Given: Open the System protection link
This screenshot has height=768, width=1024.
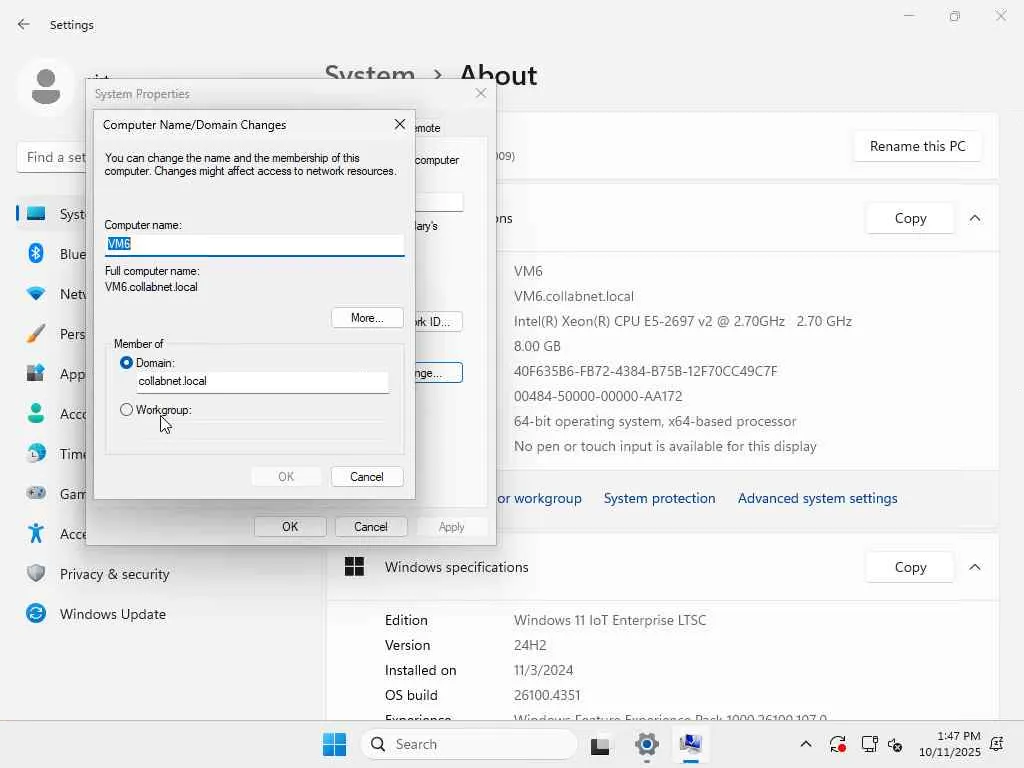Looking at the screenshot, I should coord(659,498).
